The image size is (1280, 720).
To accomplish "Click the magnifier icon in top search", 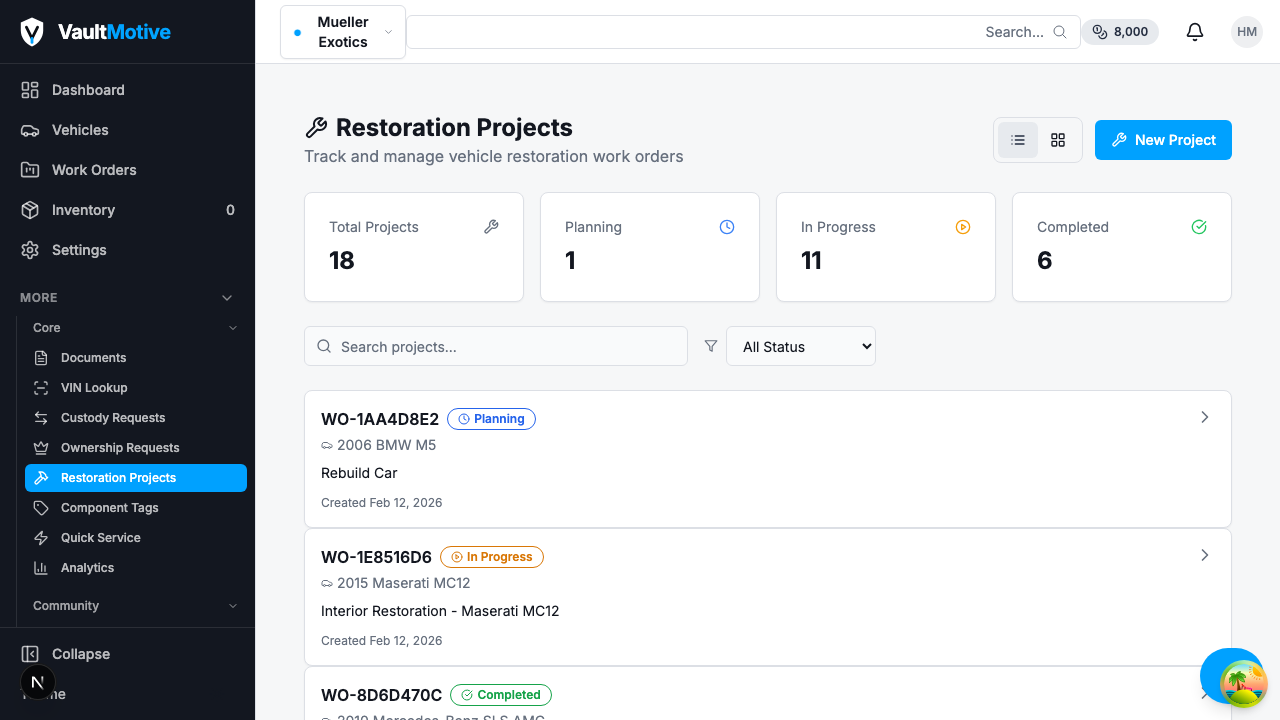I will pos(1060,32).
